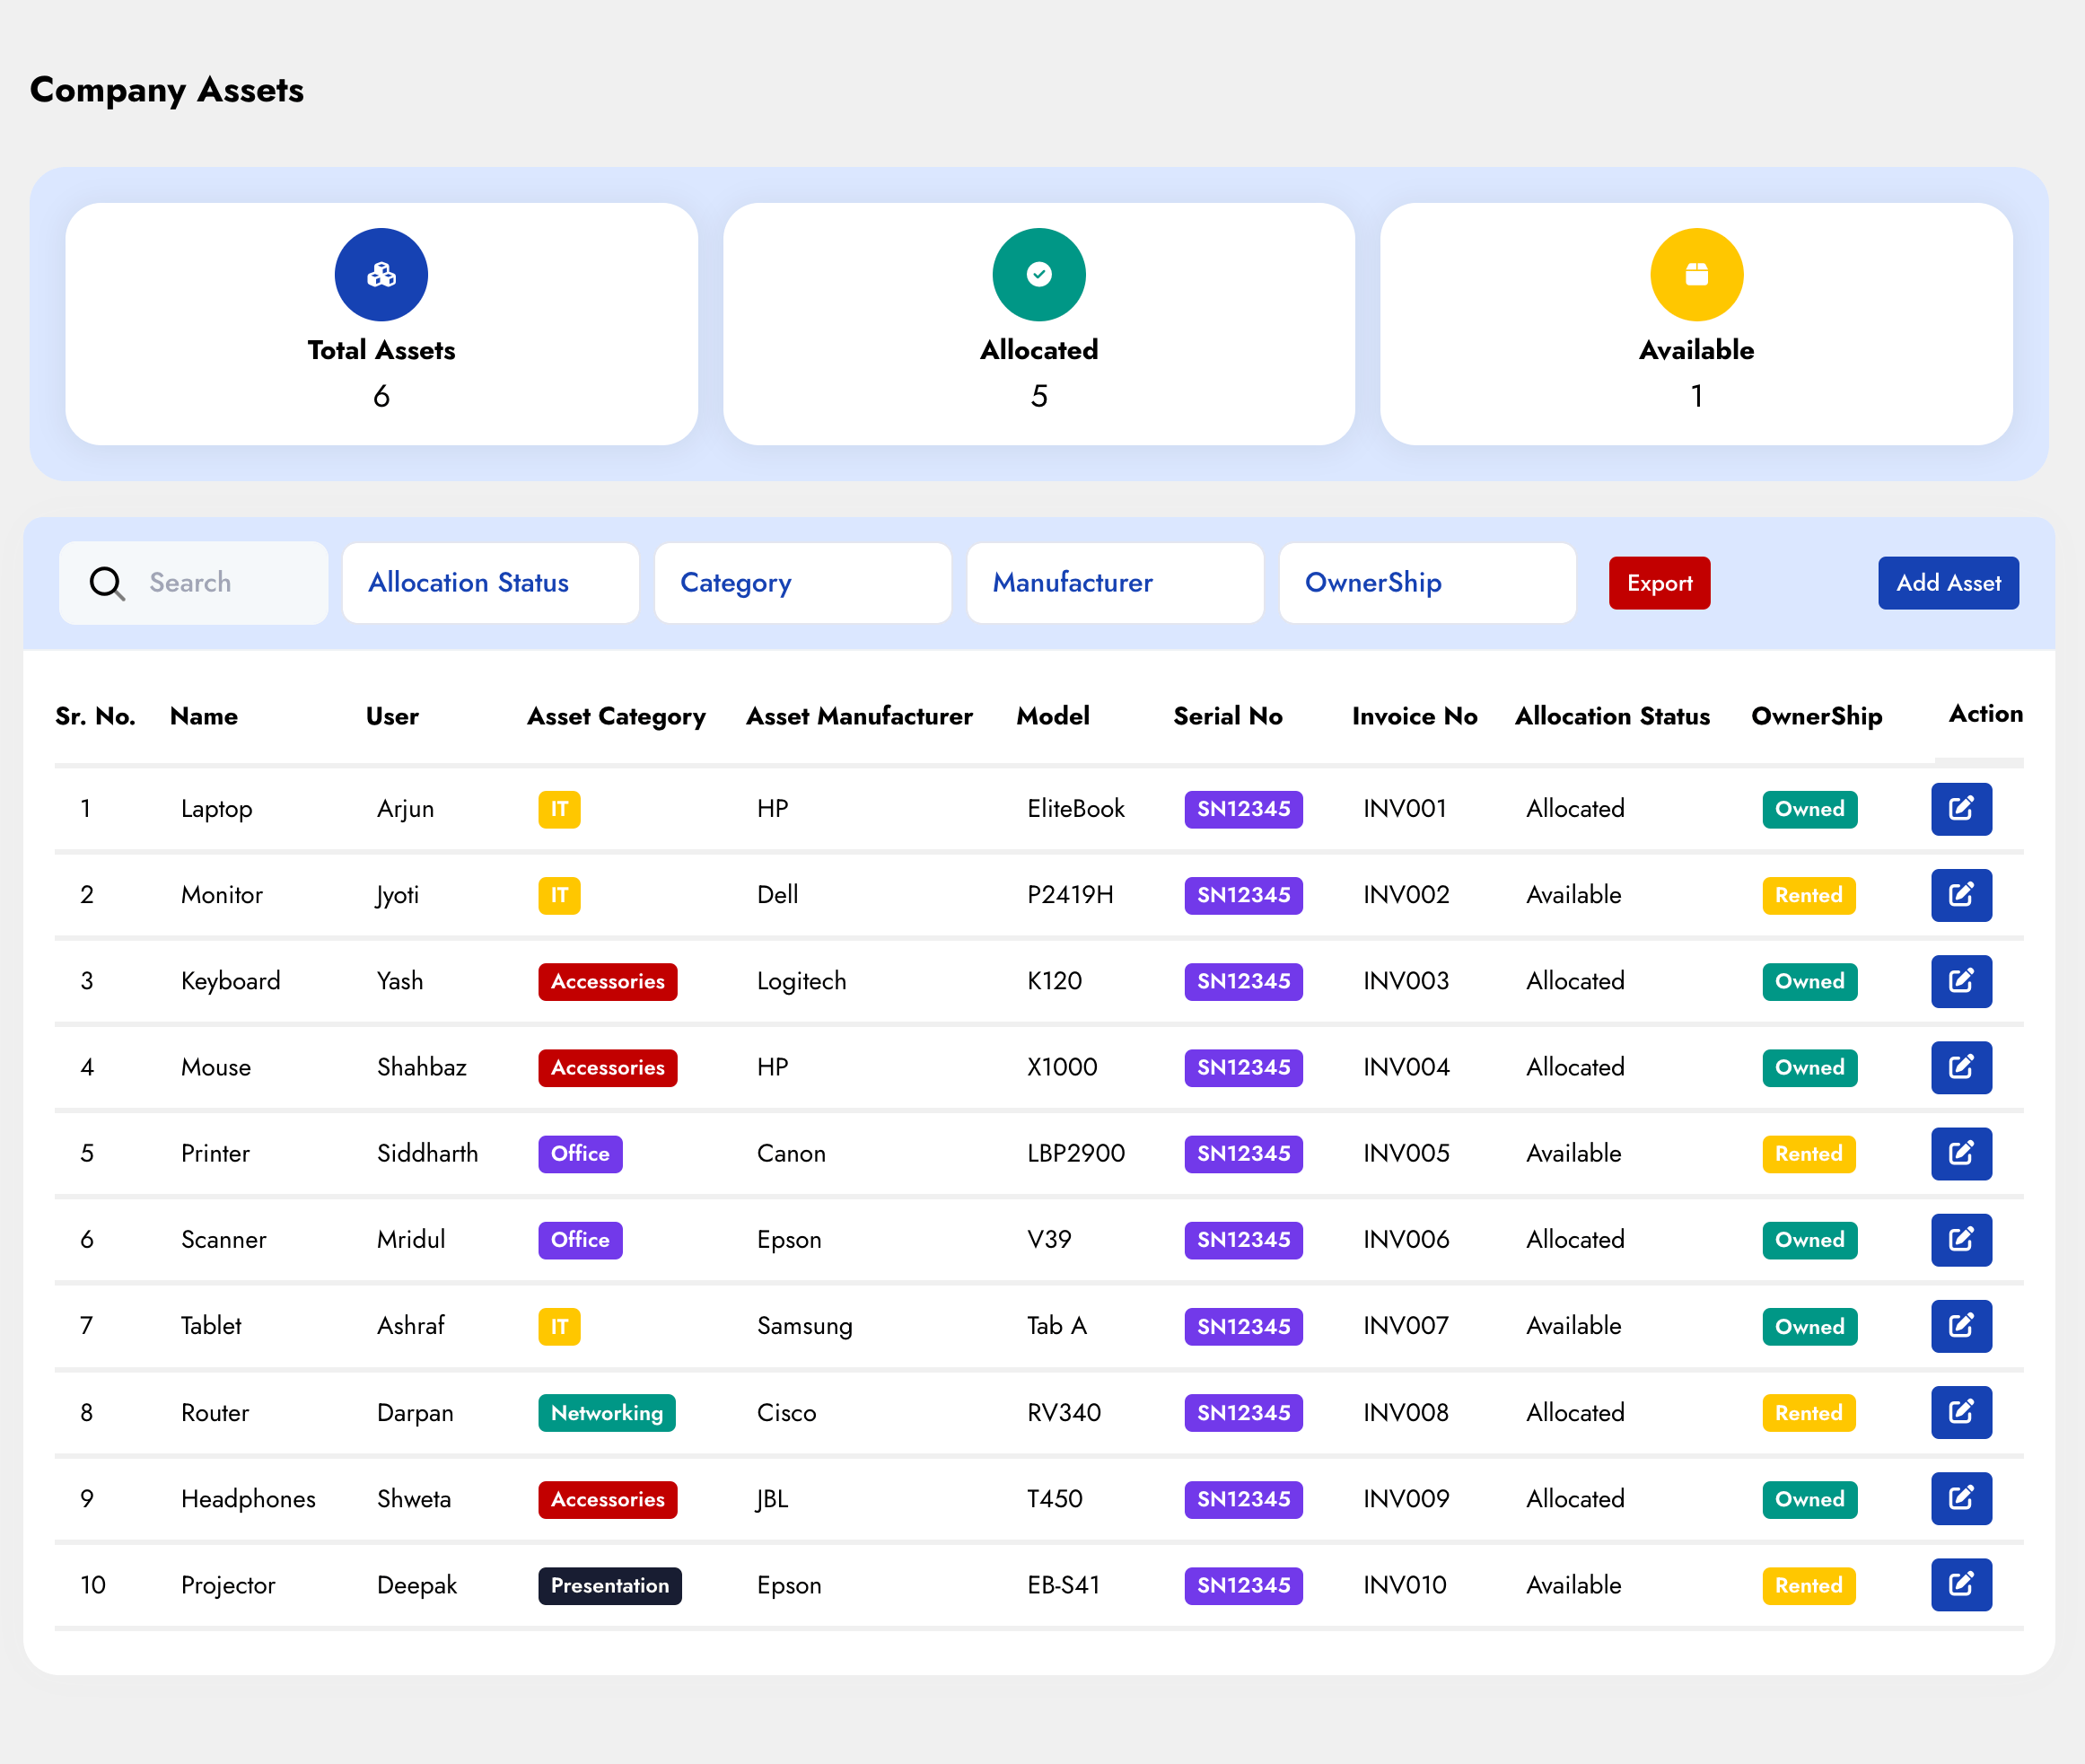Screen dimensions: 2085x1764
Task: Click the edit icon for Laptop row
Action: 1960,808
